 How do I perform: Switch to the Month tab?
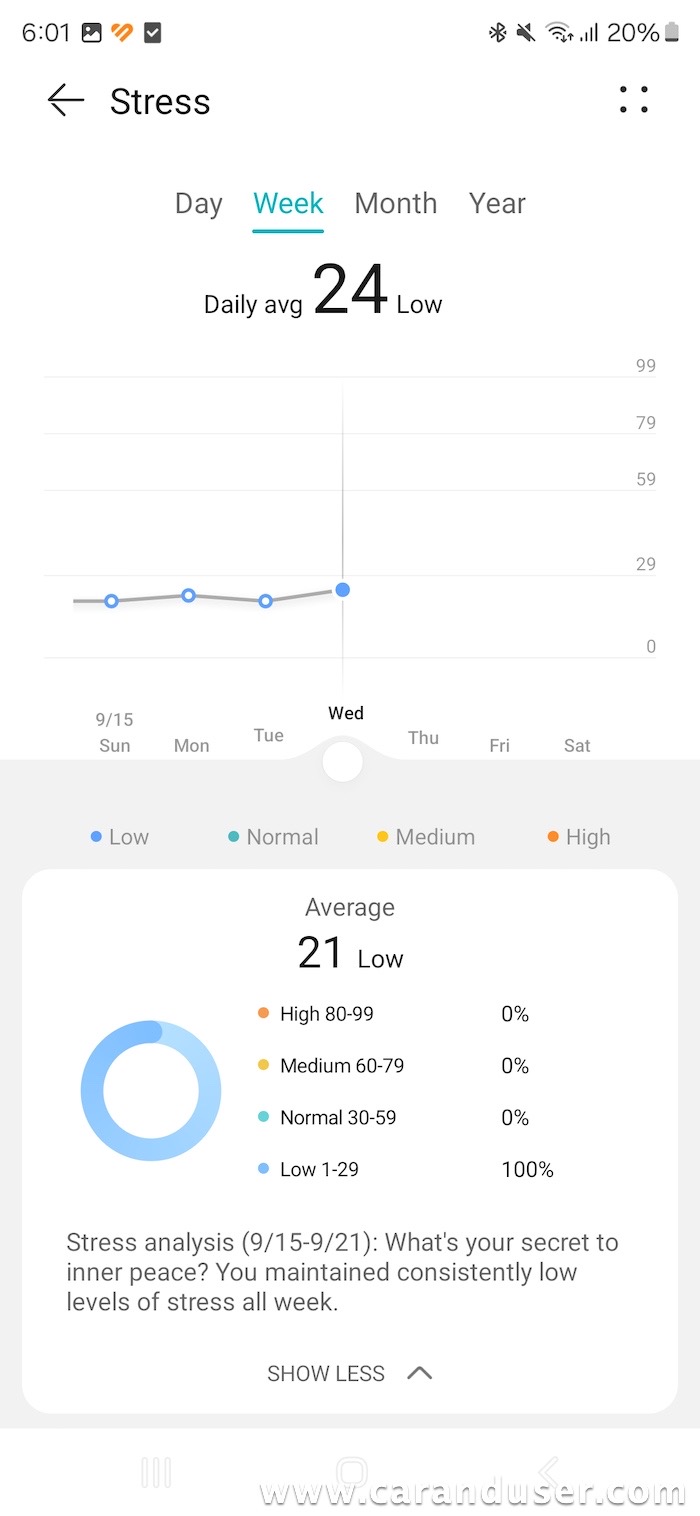(x=395, y=204)
